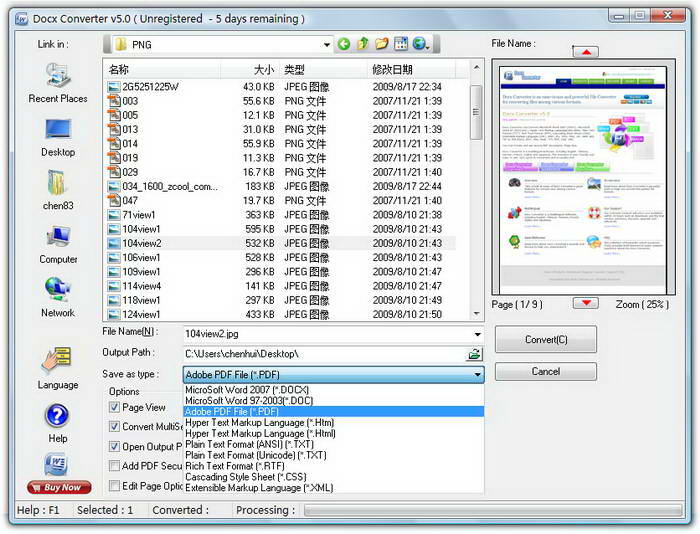This screenshot has width=700, height=534.
Task: Sort files by 名称 column header
Action: [x=162, y=70]
